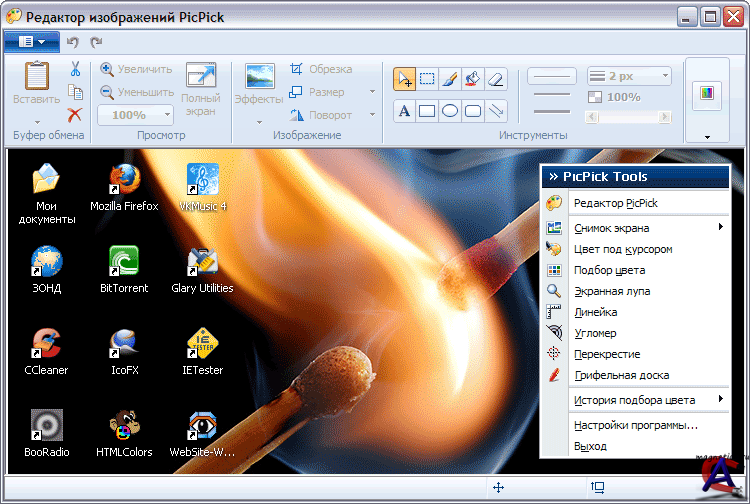Select the Eraser tool in the toolbar
The height and width of the screenshot is (504, 750).
tap(496, 78)
